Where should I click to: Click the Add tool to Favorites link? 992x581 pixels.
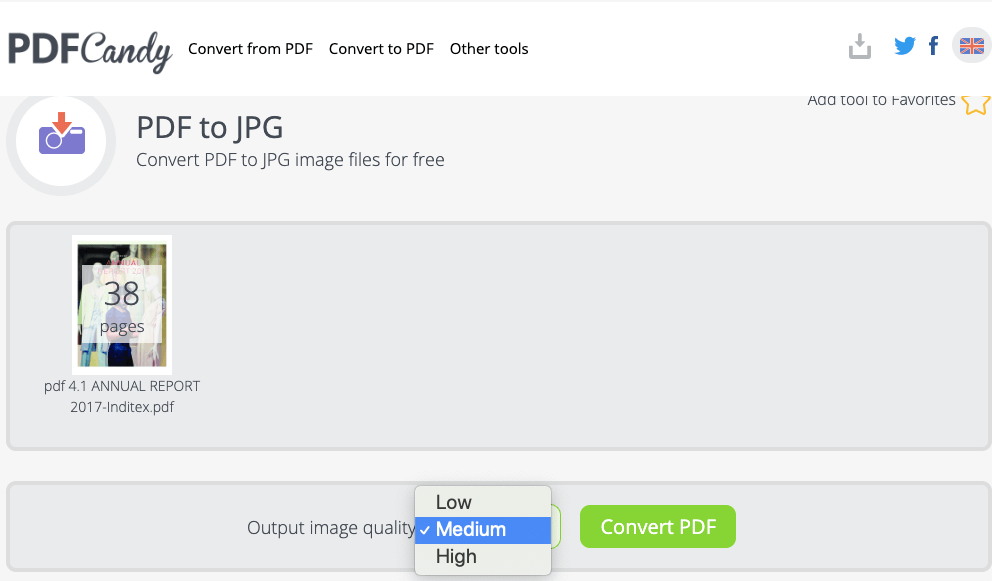(x=881, y=100)
